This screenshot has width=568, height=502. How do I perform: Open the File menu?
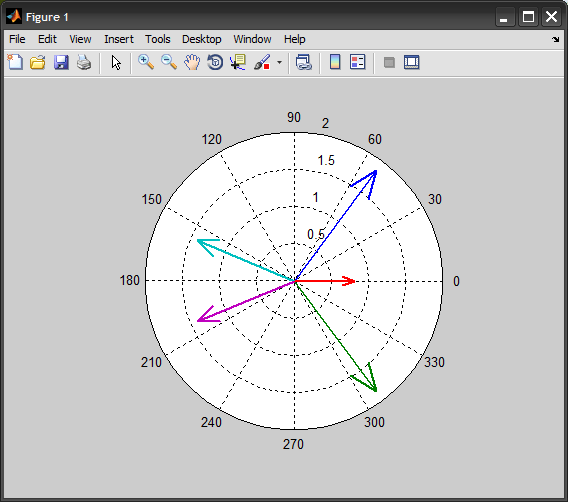tap(17, 39)
